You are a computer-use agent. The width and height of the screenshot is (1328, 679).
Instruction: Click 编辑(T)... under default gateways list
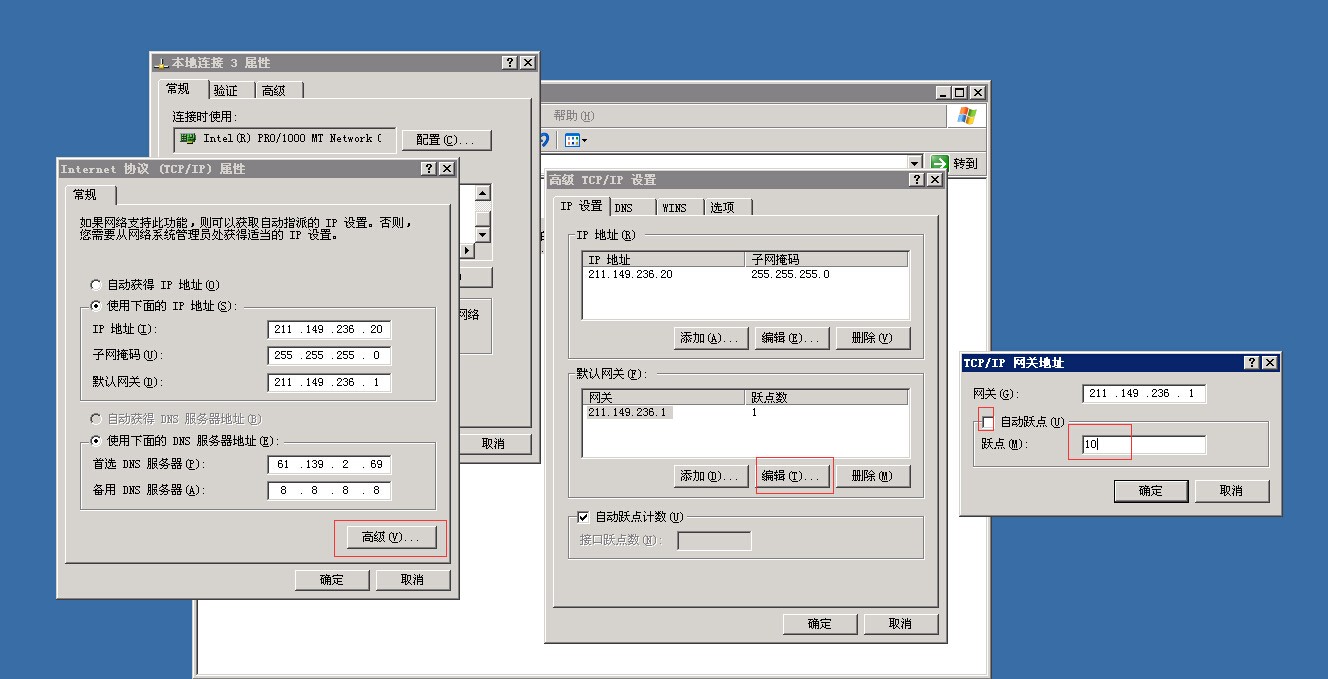pyautogui.click(x=795, y=476)
